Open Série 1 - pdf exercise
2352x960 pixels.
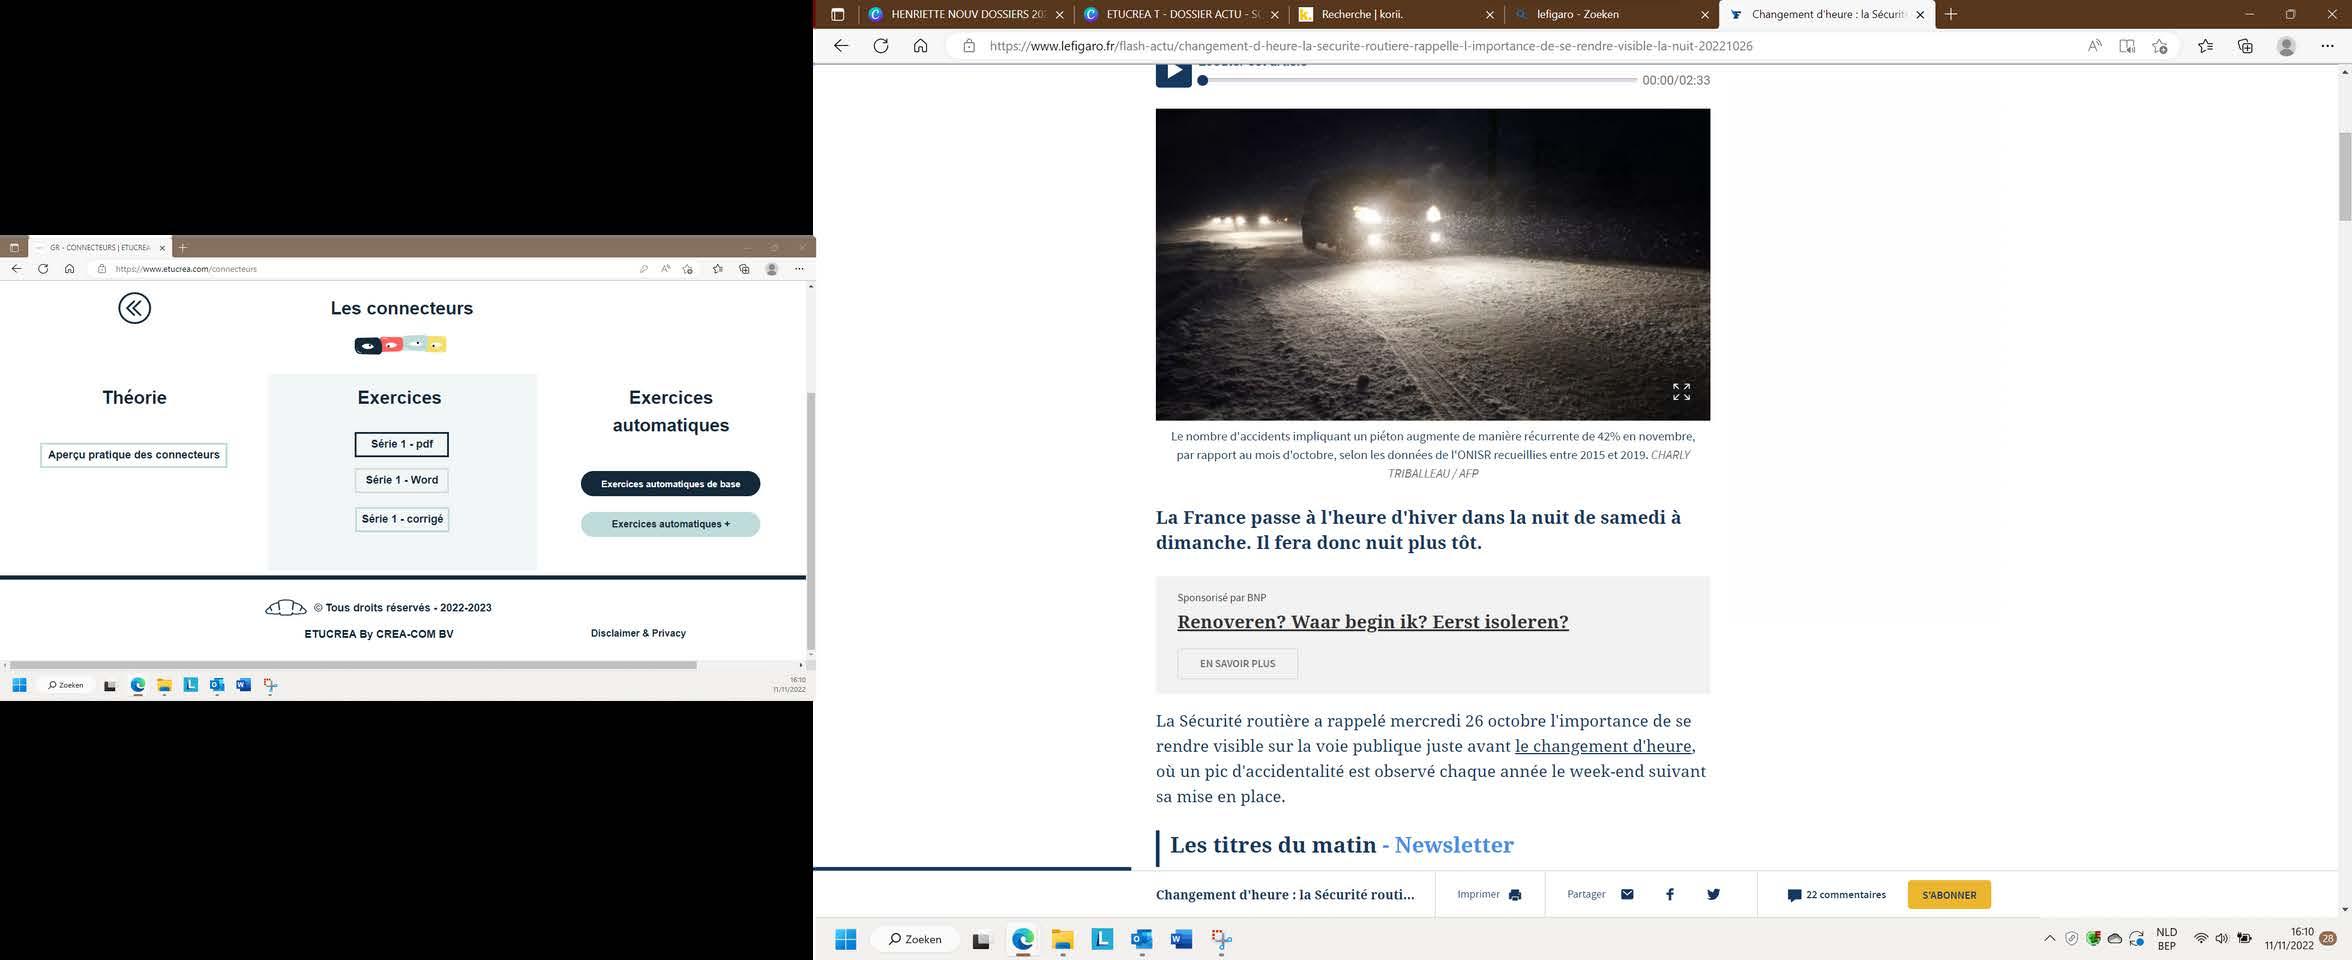coord(402,444)
